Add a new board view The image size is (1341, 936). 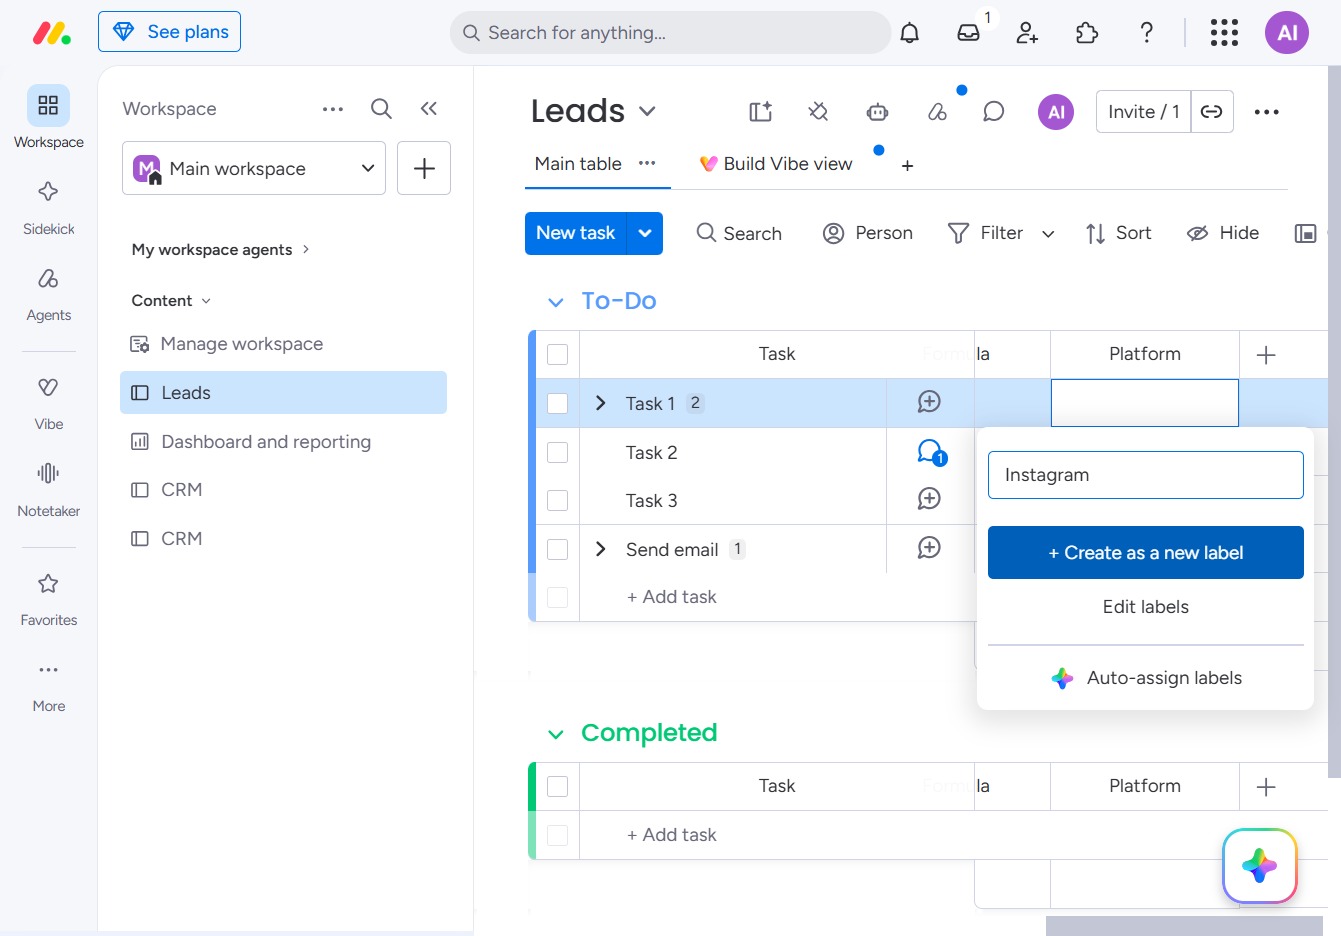point(907,166)
